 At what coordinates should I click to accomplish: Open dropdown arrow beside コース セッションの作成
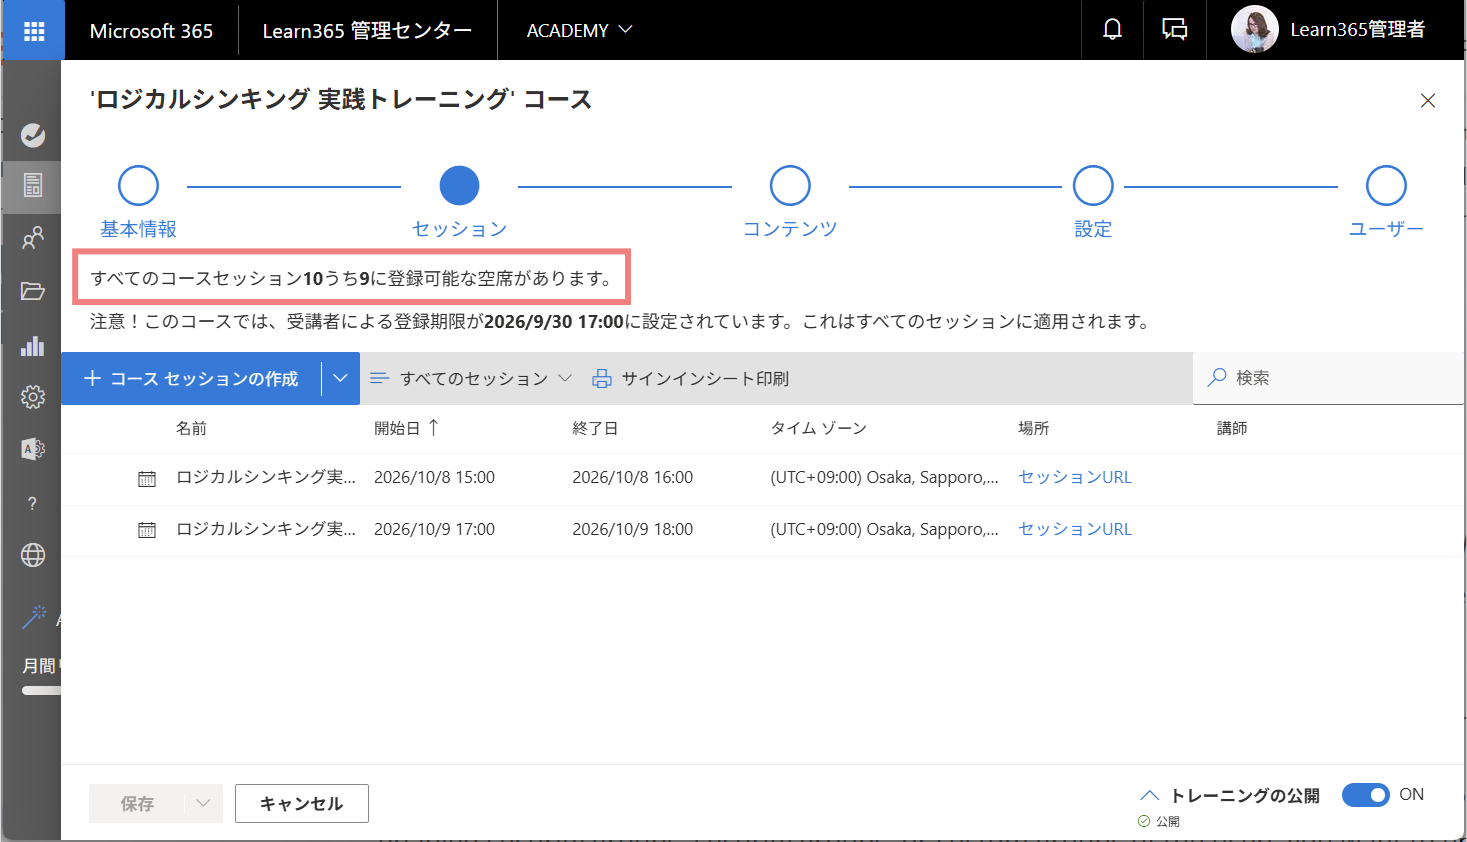pos(340,378)
